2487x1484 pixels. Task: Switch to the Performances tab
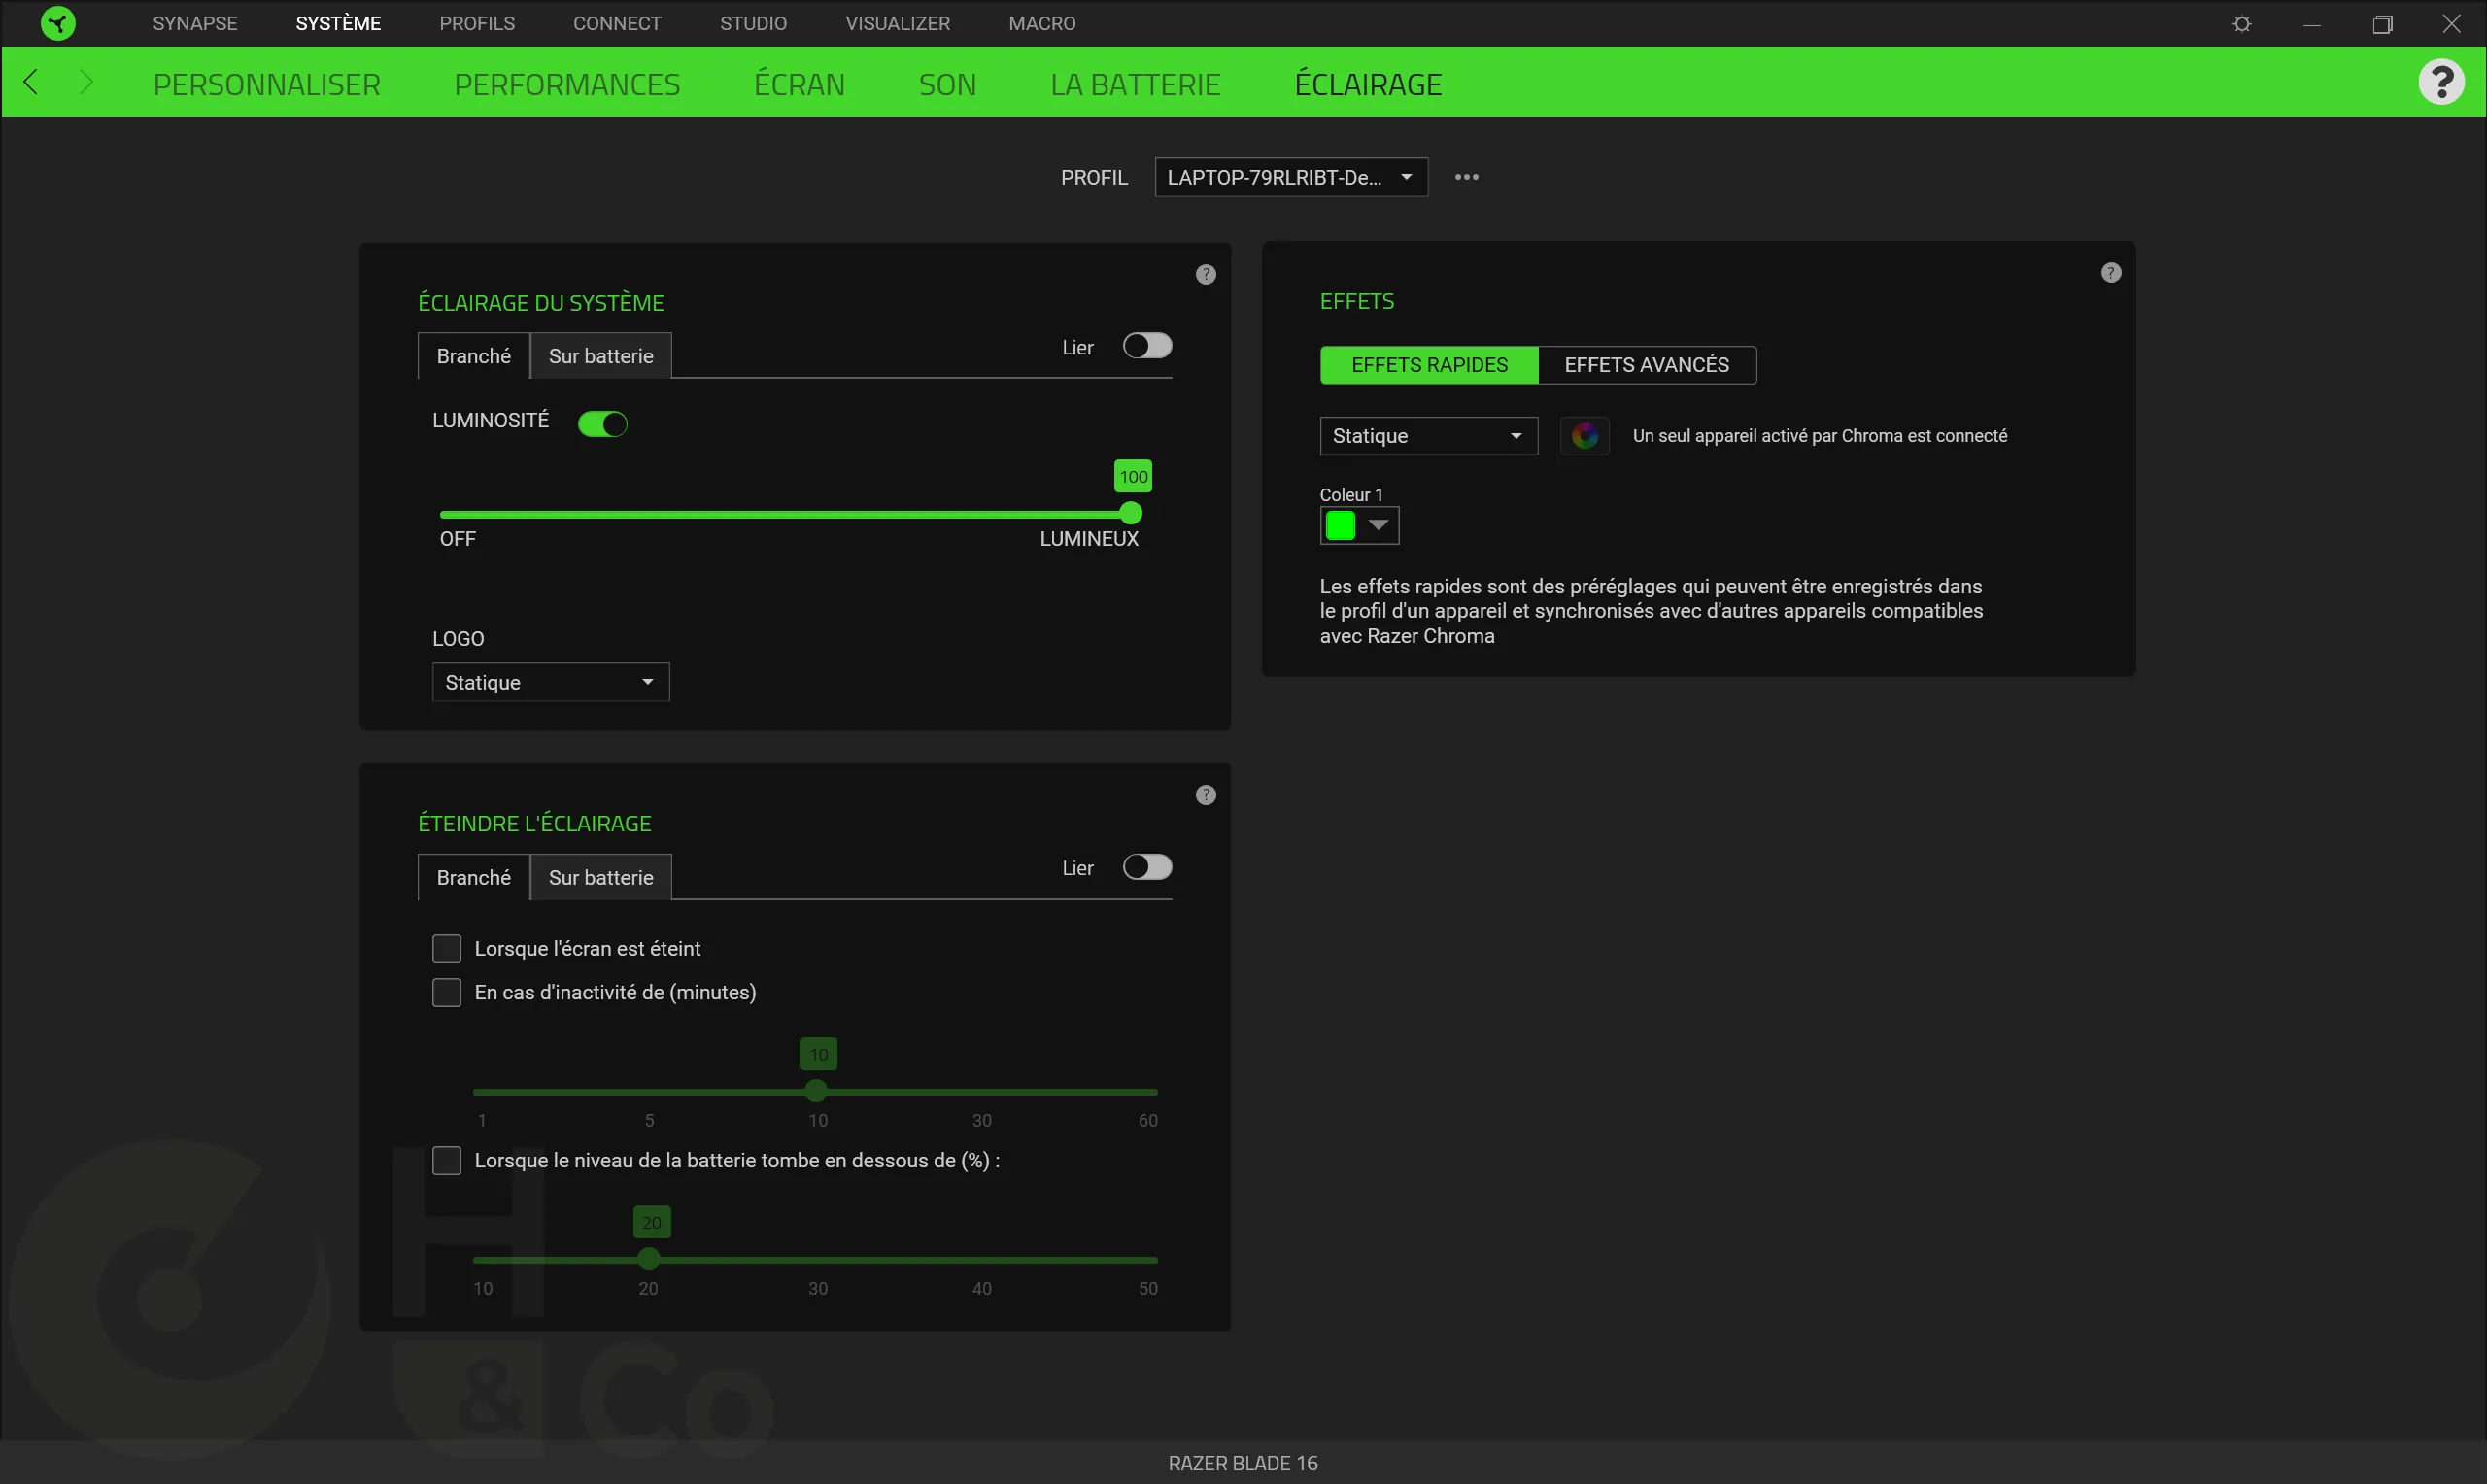[x=567, y=84]
